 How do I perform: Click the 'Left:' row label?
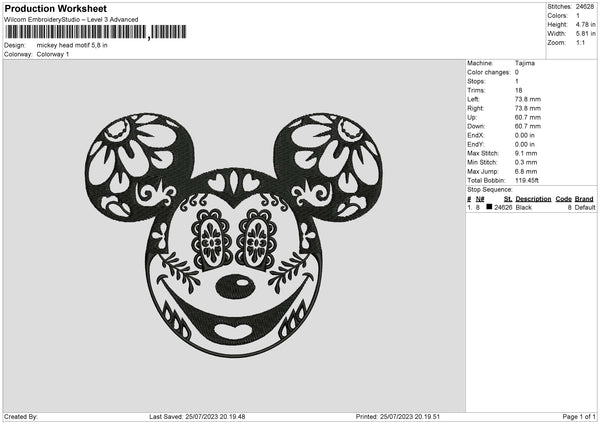[473, 99]
